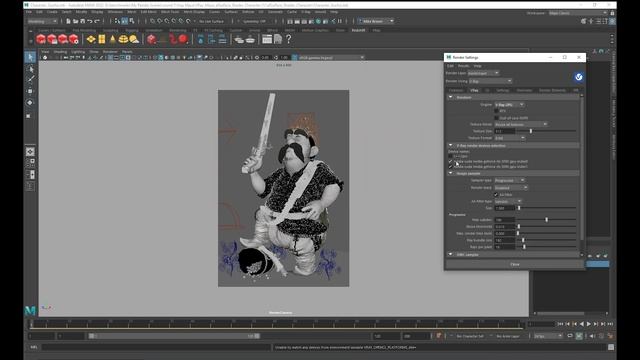
Task: Click the render view window shelf icon
Action: [267, 39]
